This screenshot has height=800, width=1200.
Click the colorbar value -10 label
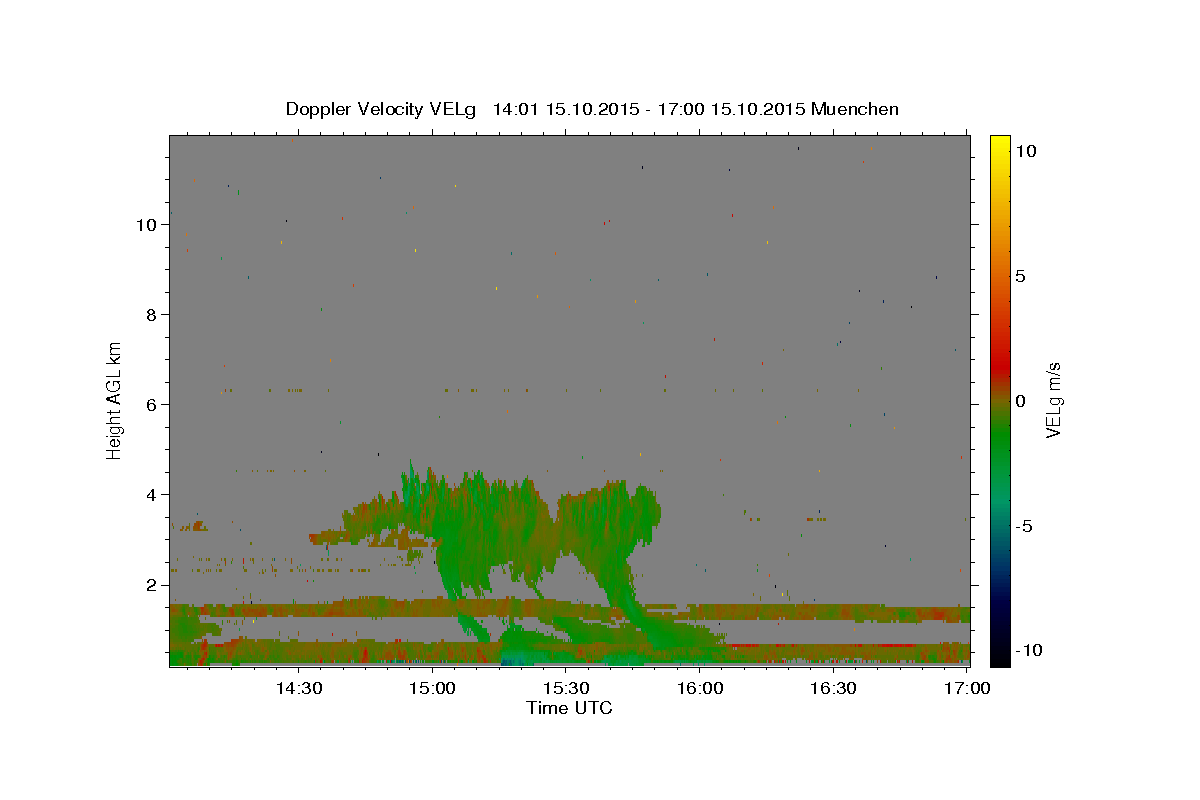pos(1028,651)
